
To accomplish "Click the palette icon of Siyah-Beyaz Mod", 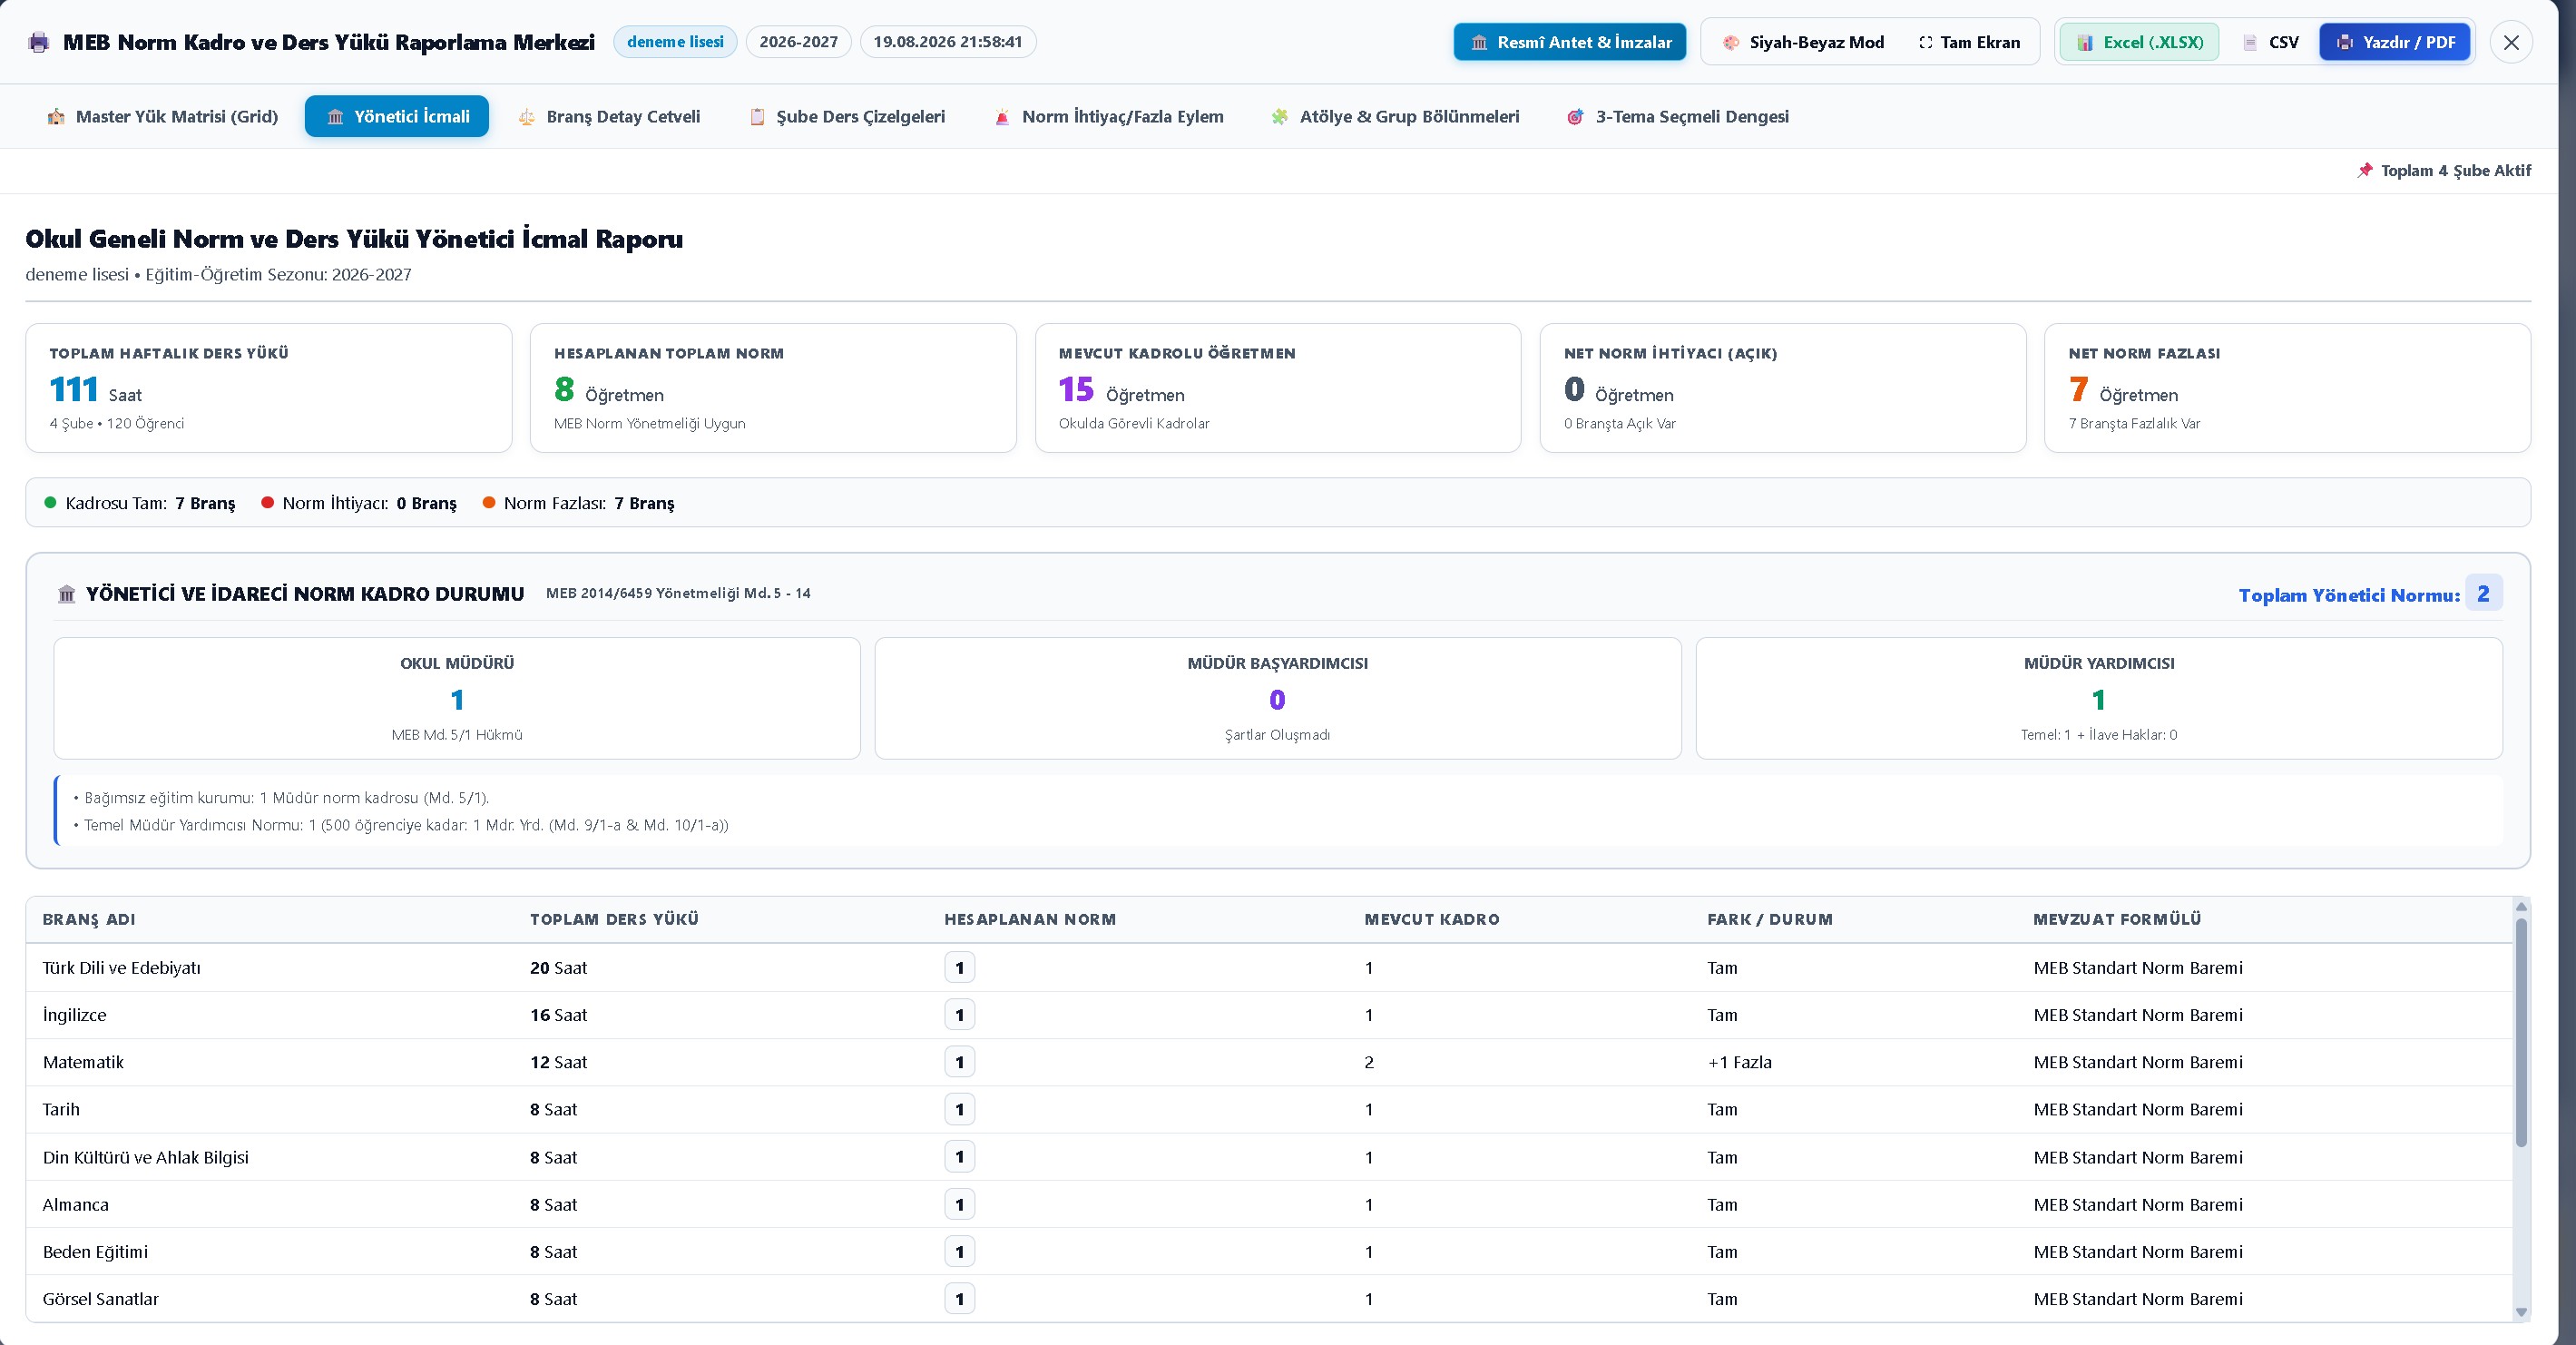I will tap(1731, 42).
